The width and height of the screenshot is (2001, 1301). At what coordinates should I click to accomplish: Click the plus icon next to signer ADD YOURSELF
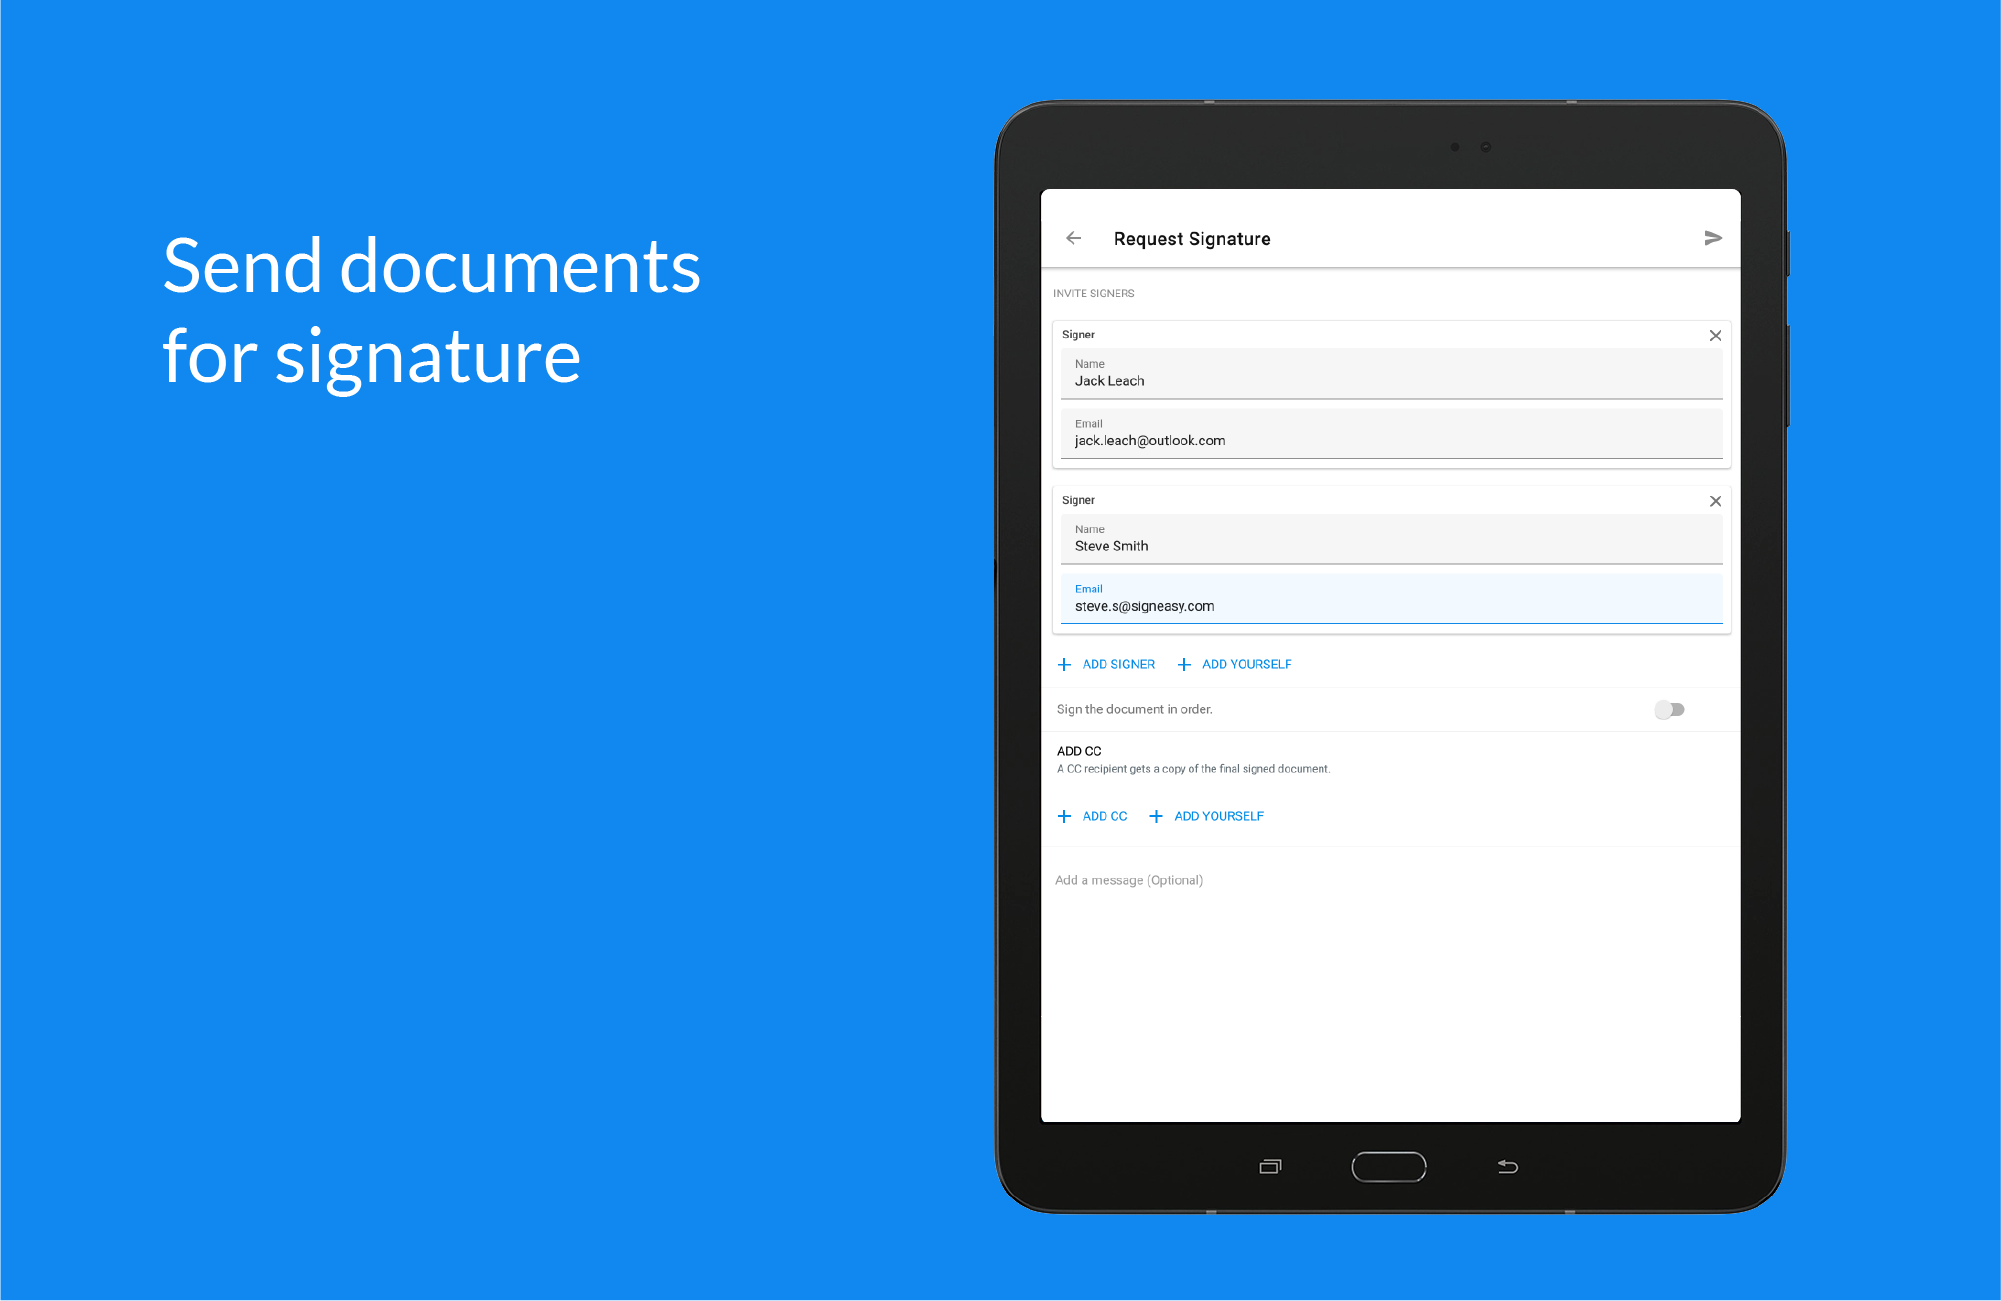(x=1184, y=664)
